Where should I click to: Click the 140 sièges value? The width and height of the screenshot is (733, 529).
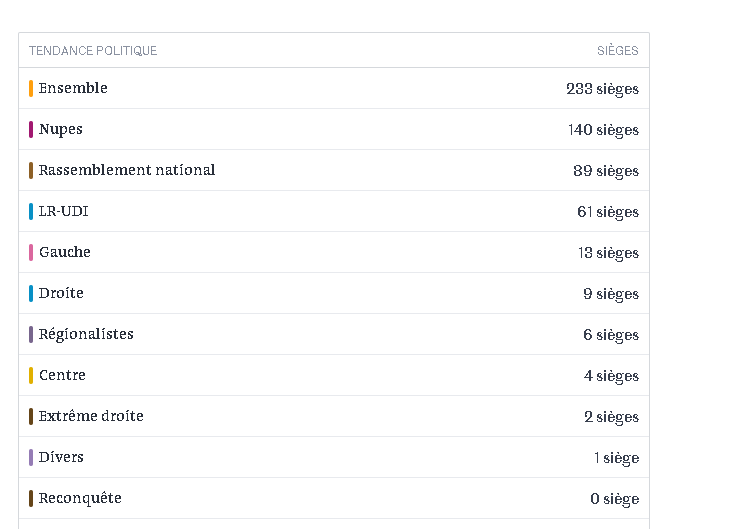pos(604,130)
